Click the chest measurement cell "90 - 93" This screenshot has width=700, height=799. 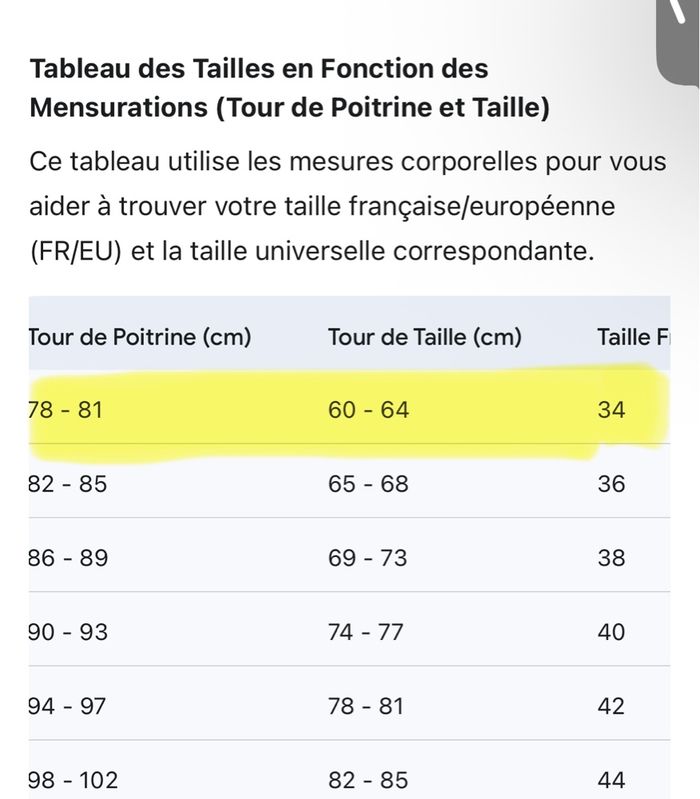pos(68,632)
